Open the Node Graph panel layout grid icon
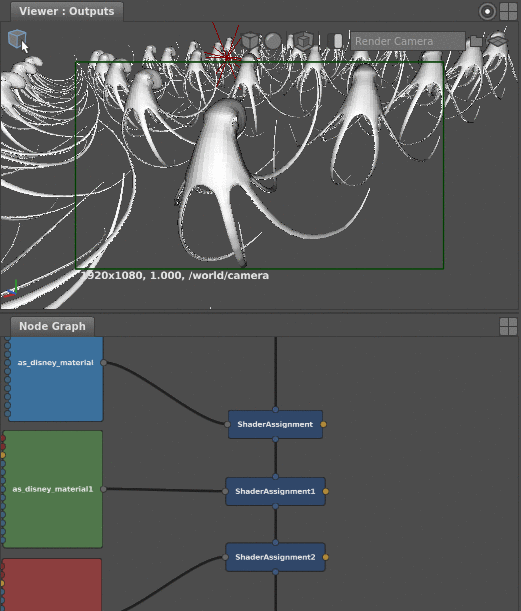The image size is (521, 611). click(508, 326)
